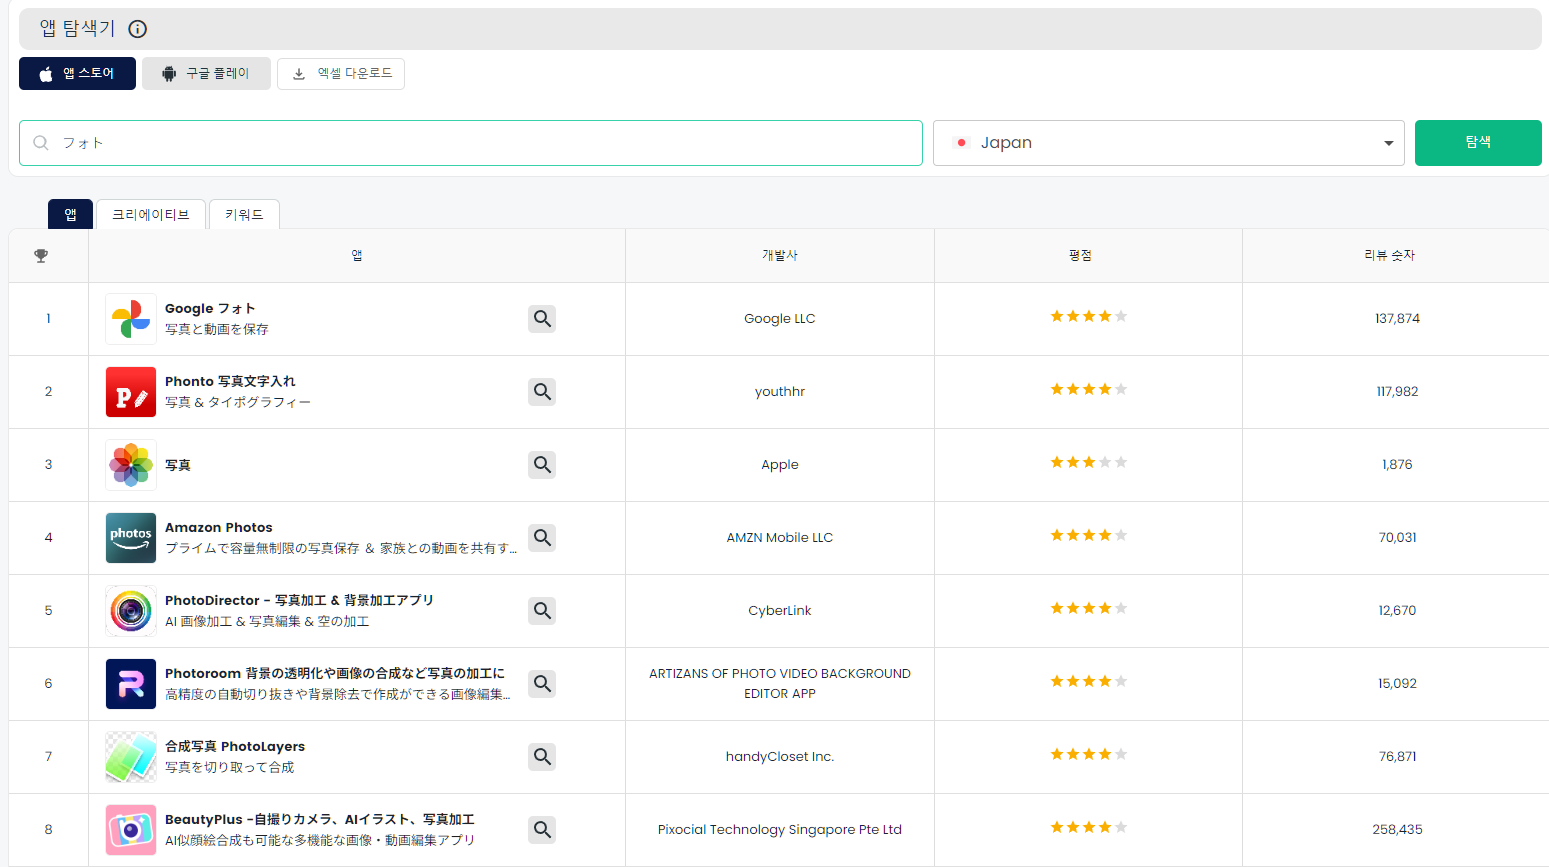
Task: Click developer Pixocial Technology Singapore Pte Ltd
Action: click(x=780, y=830)
